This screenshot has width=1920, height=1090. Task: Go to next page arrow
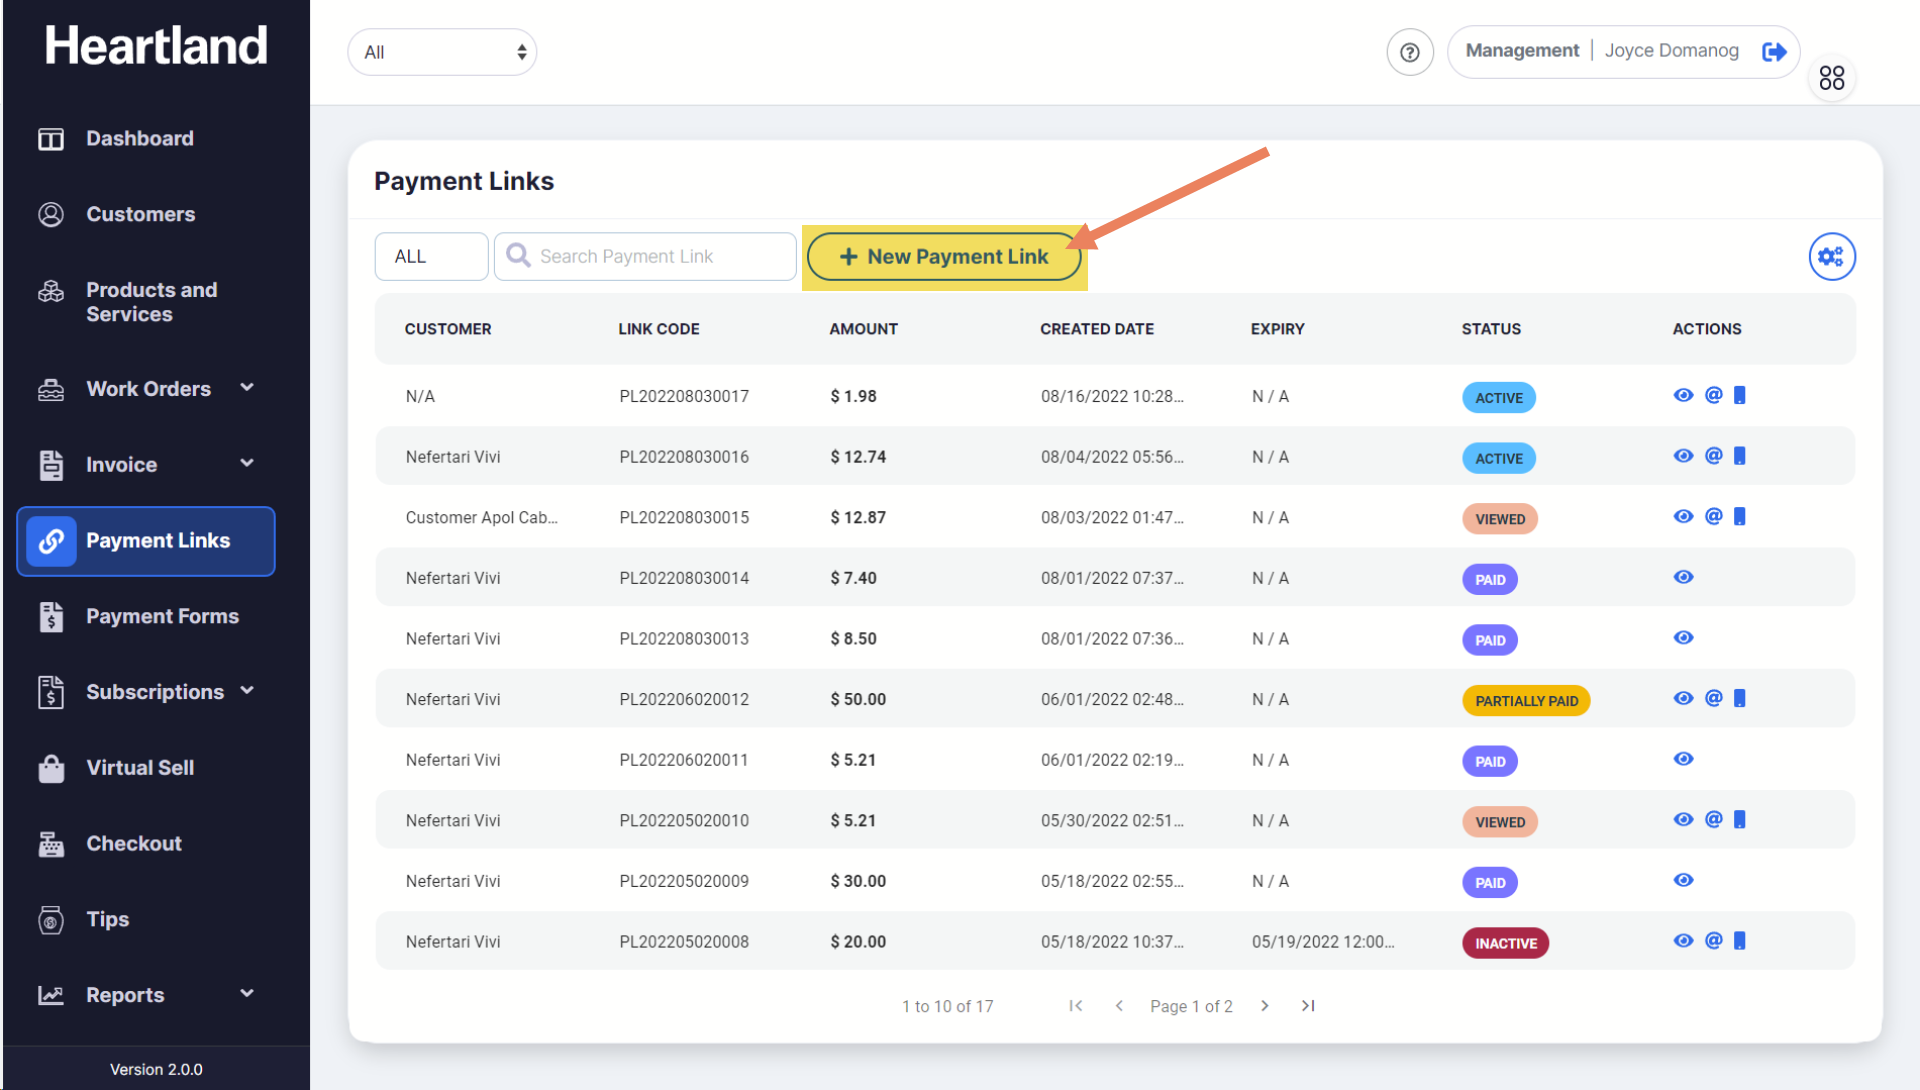tap(1264, 1006)
